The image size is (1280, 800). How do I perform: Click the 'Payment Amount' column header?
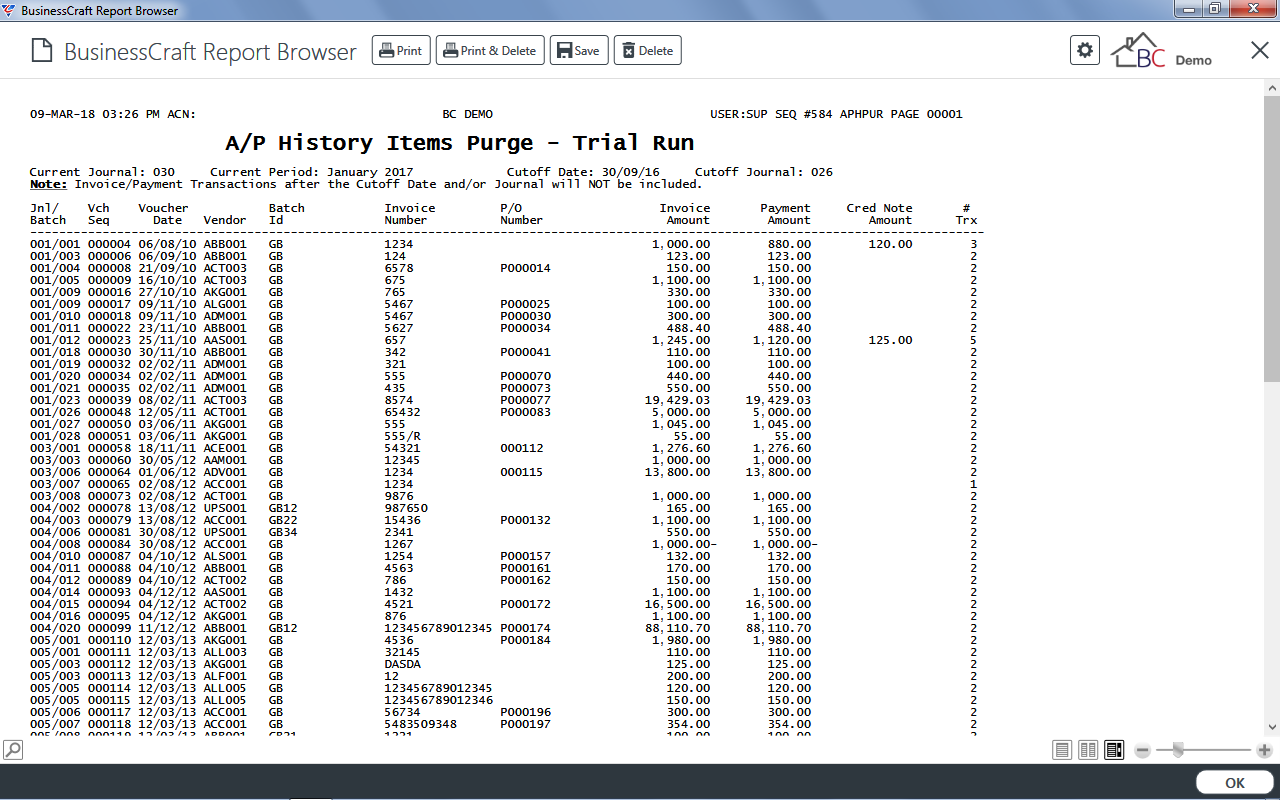[x=785, y=214]
